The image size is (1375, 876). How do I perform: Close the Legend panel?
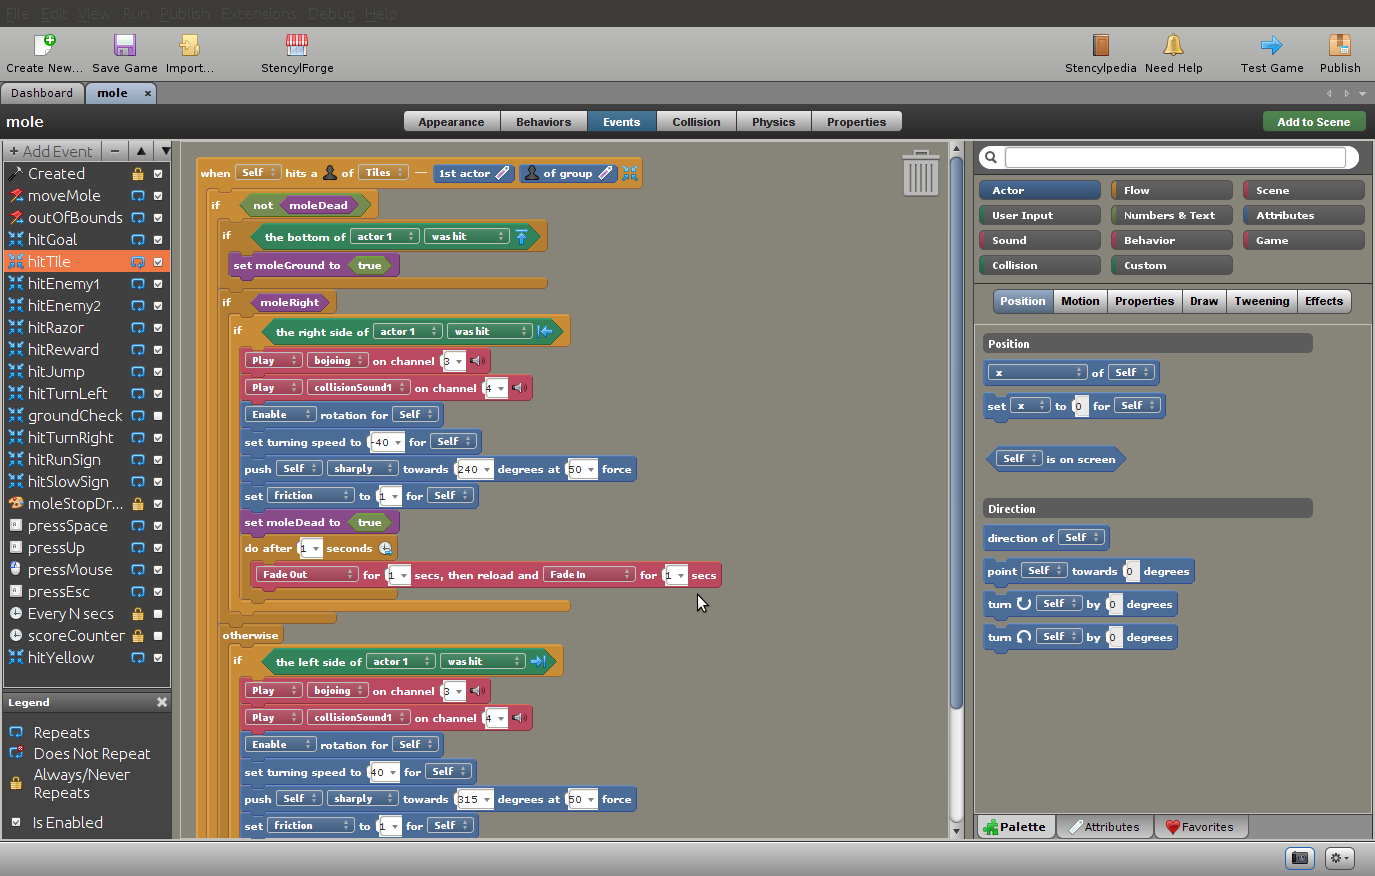pyautogui.click(x=162, y=702)
